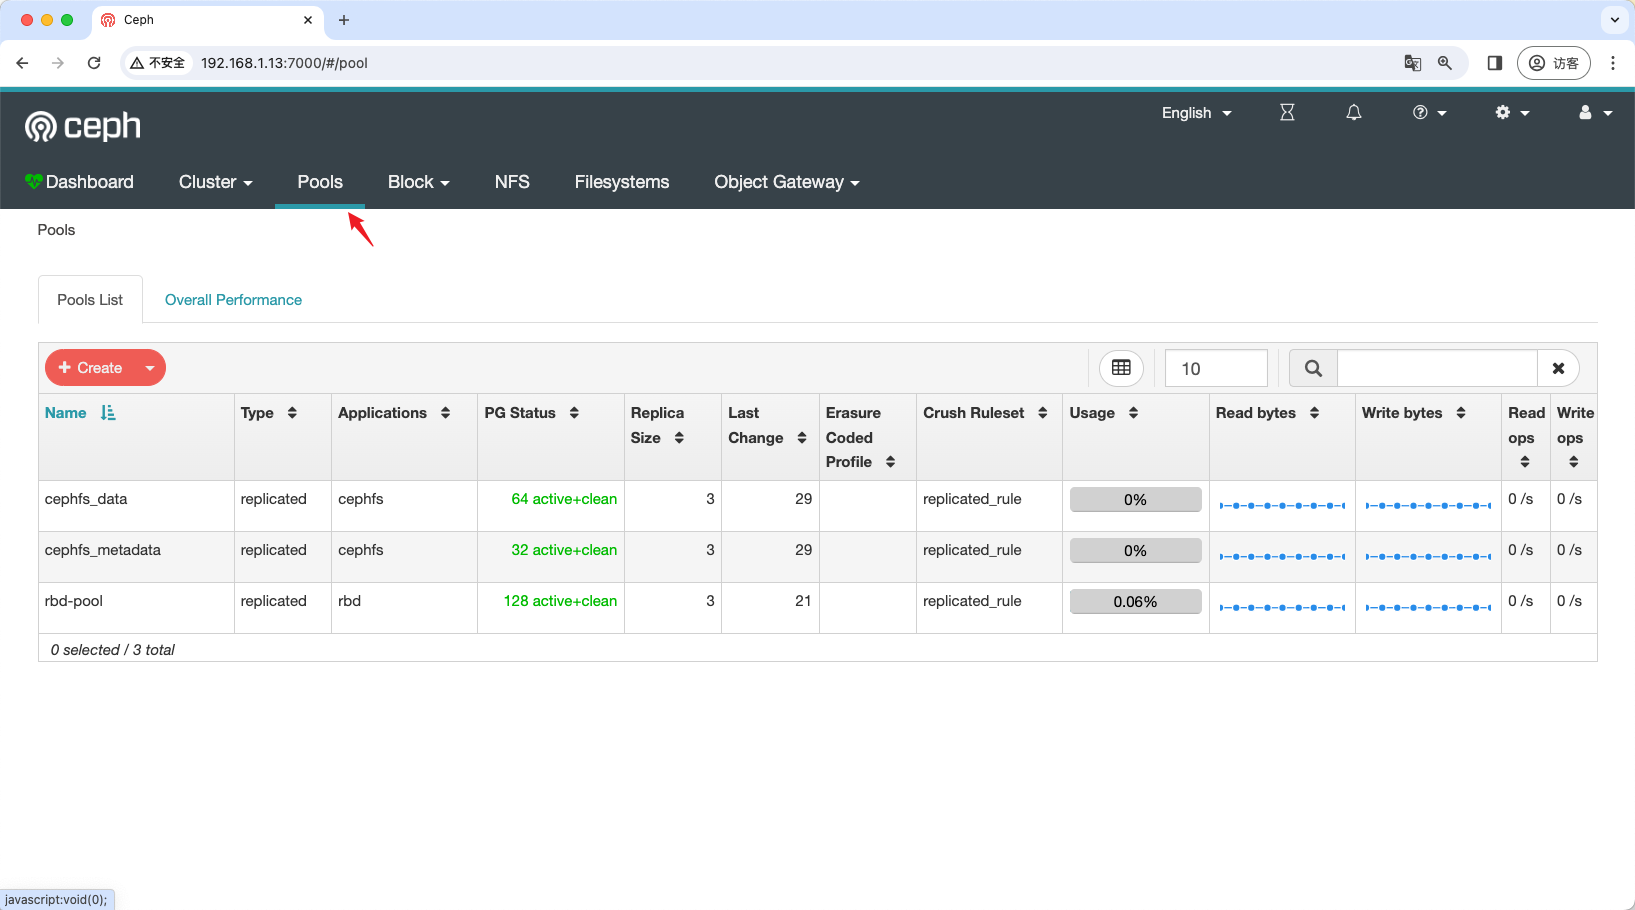Toggle the browser side panel icon

point(1495,63)
